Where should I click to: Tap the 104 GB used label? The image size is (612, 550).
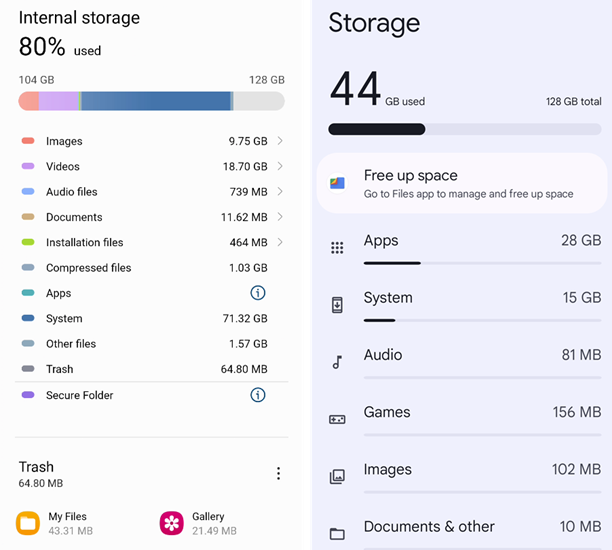tap(37, 80)
